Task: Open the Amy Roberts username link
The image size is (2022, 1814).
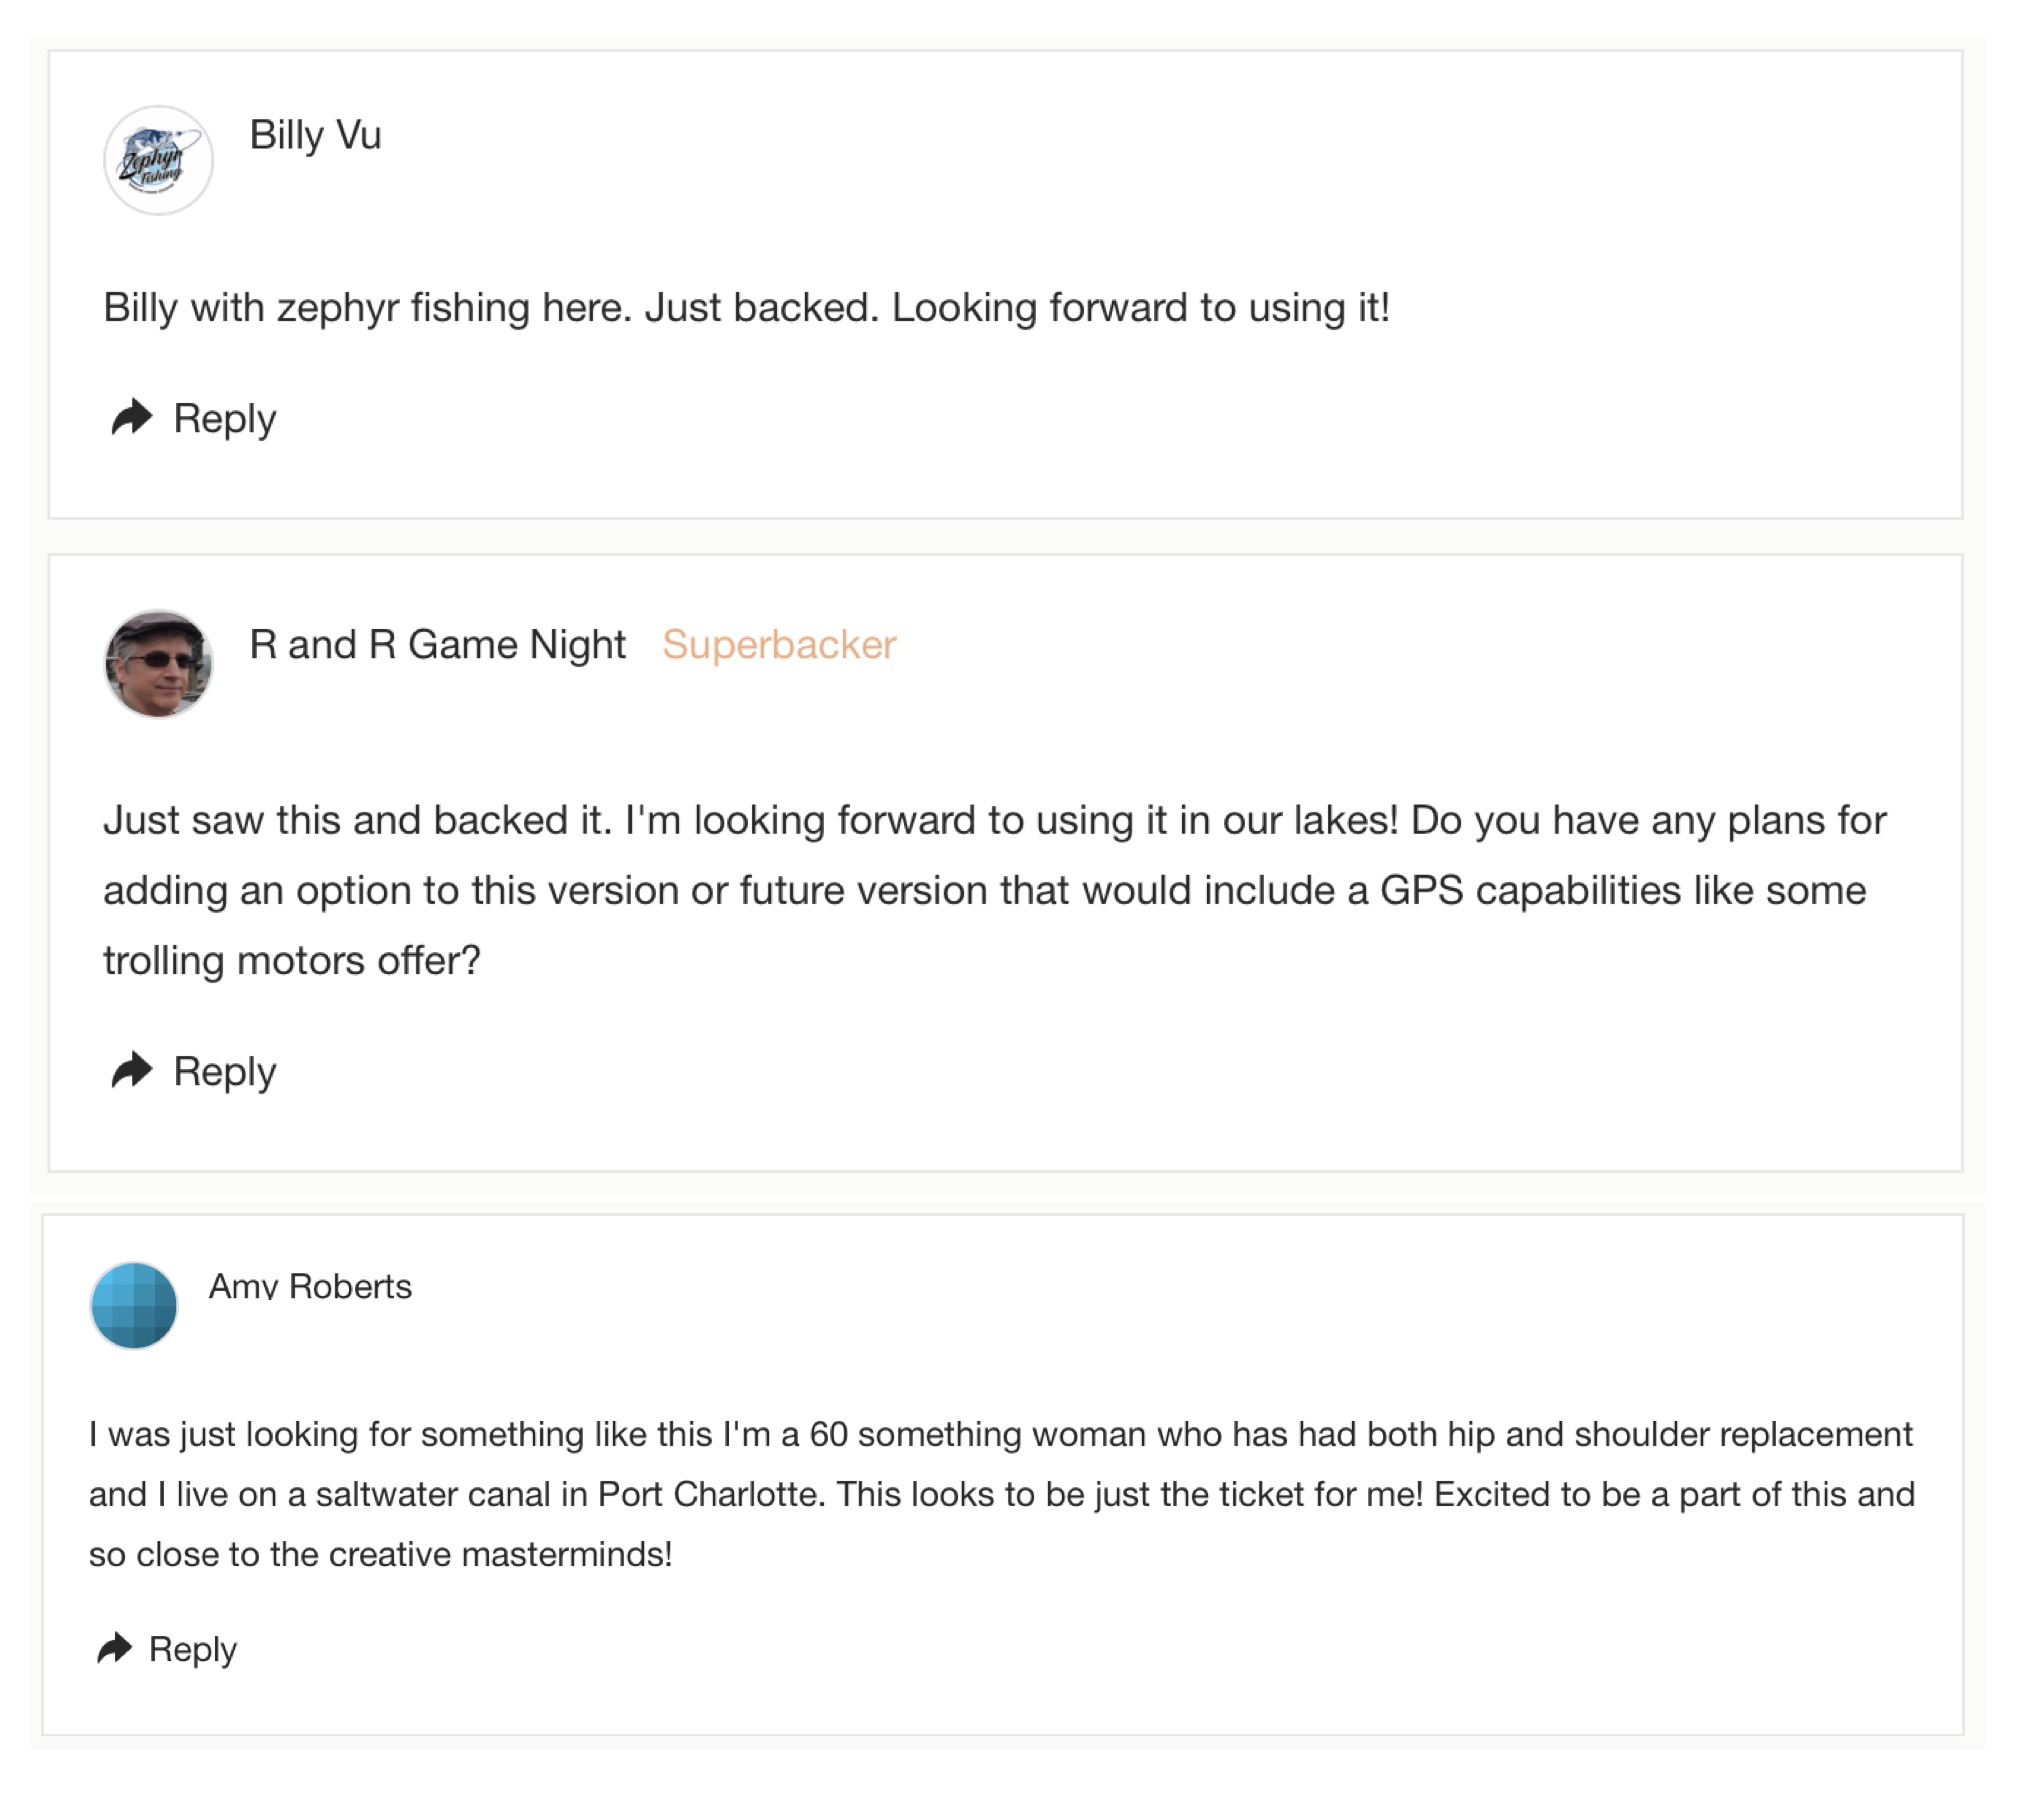Action: coord(310,1286)
